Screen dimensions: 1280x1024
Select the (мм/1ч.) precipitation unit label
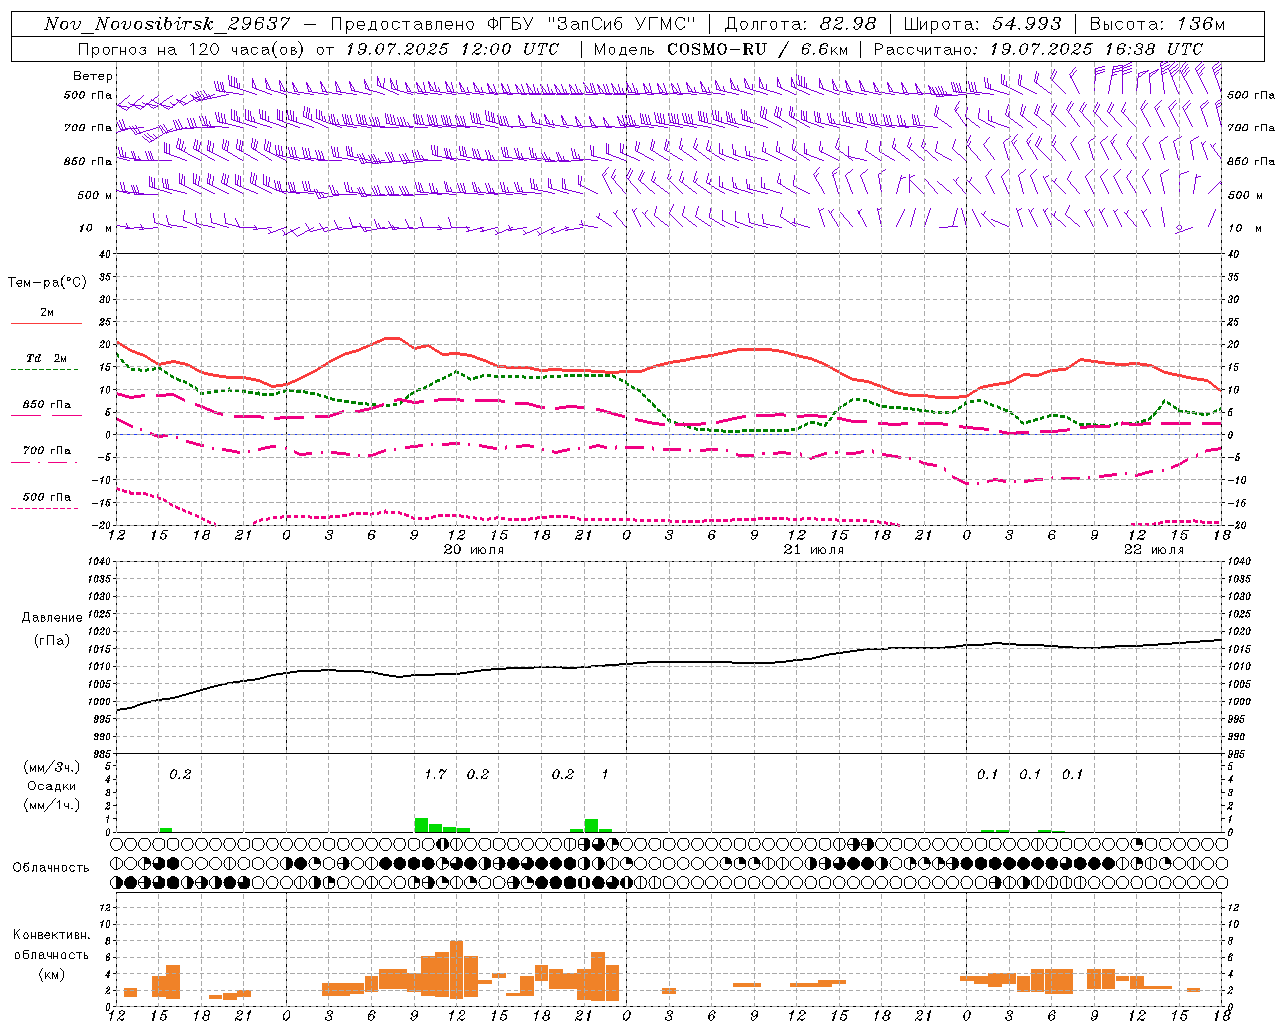50,805
